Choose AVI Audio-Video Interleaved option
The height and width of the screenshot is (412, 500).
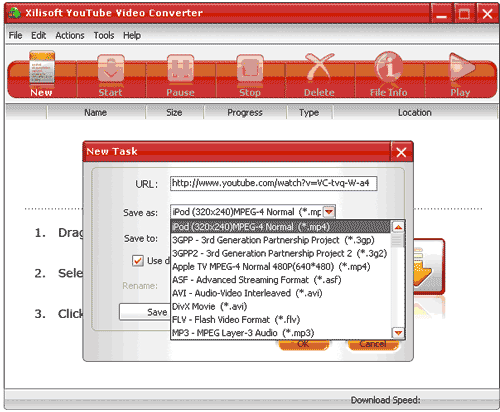pyautogui.click(x=280, y=293)
